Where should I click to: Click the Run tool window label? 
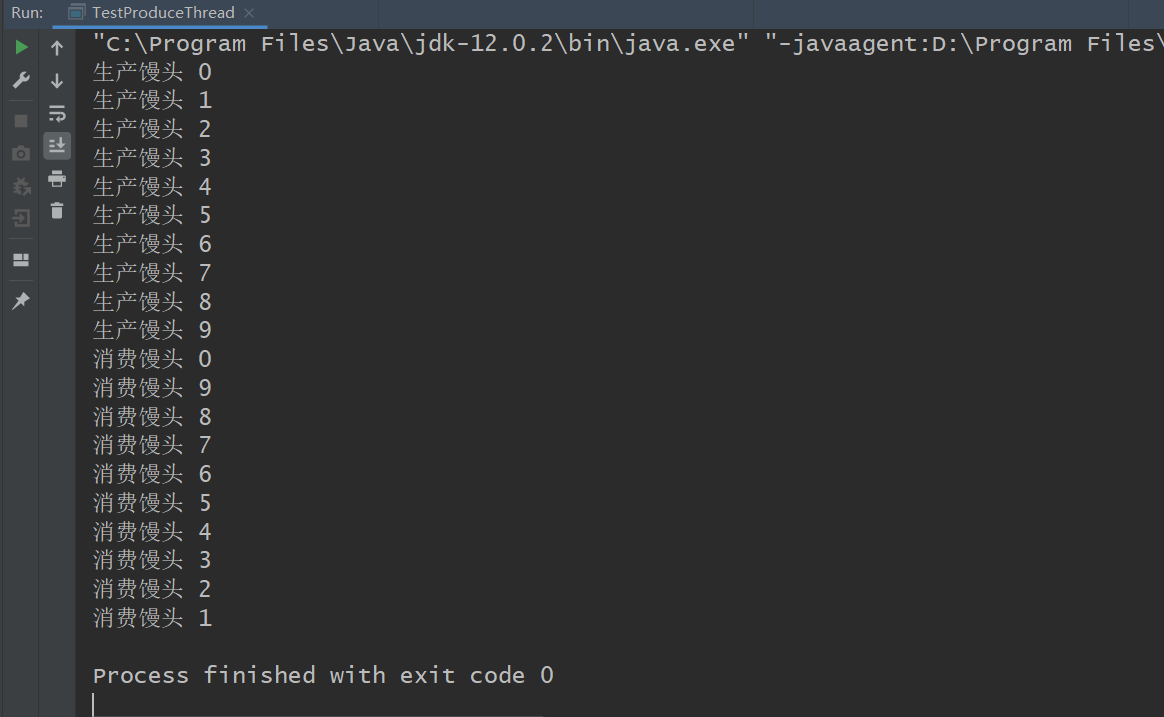pos(27,13)
